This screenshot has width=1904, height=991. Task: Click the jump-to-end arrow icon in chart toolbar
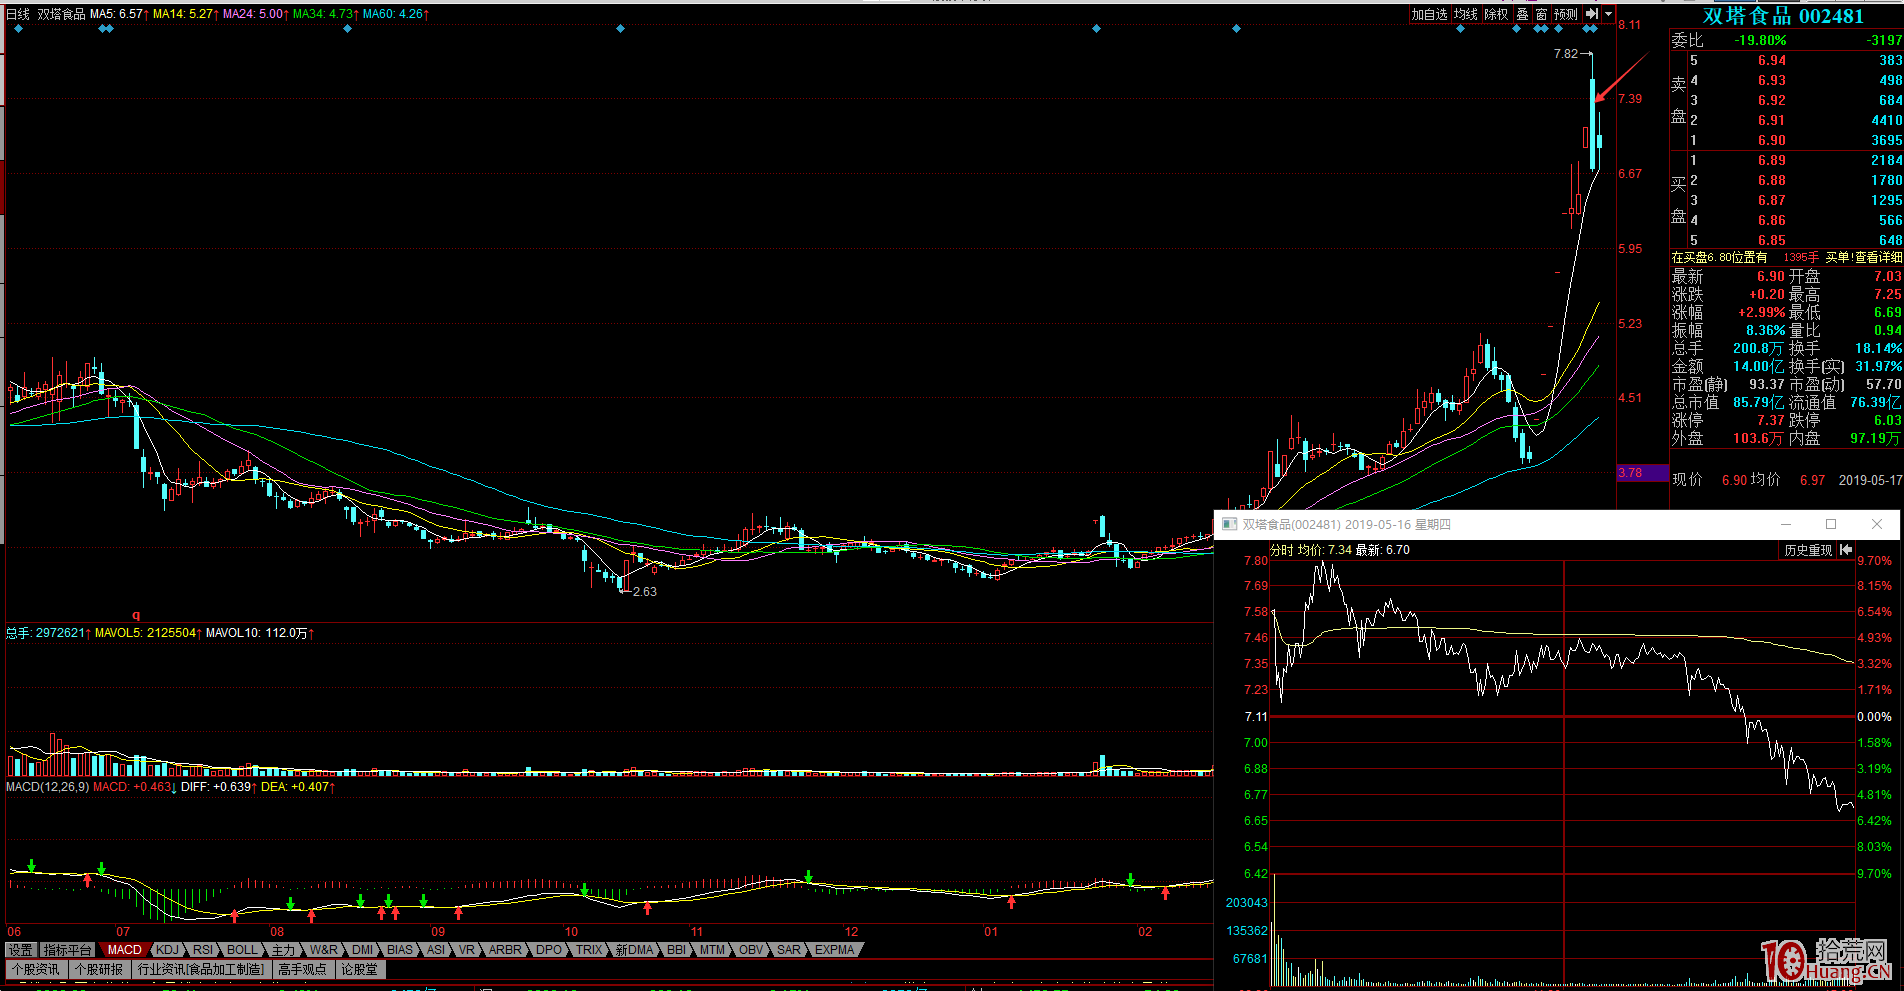1592,14
